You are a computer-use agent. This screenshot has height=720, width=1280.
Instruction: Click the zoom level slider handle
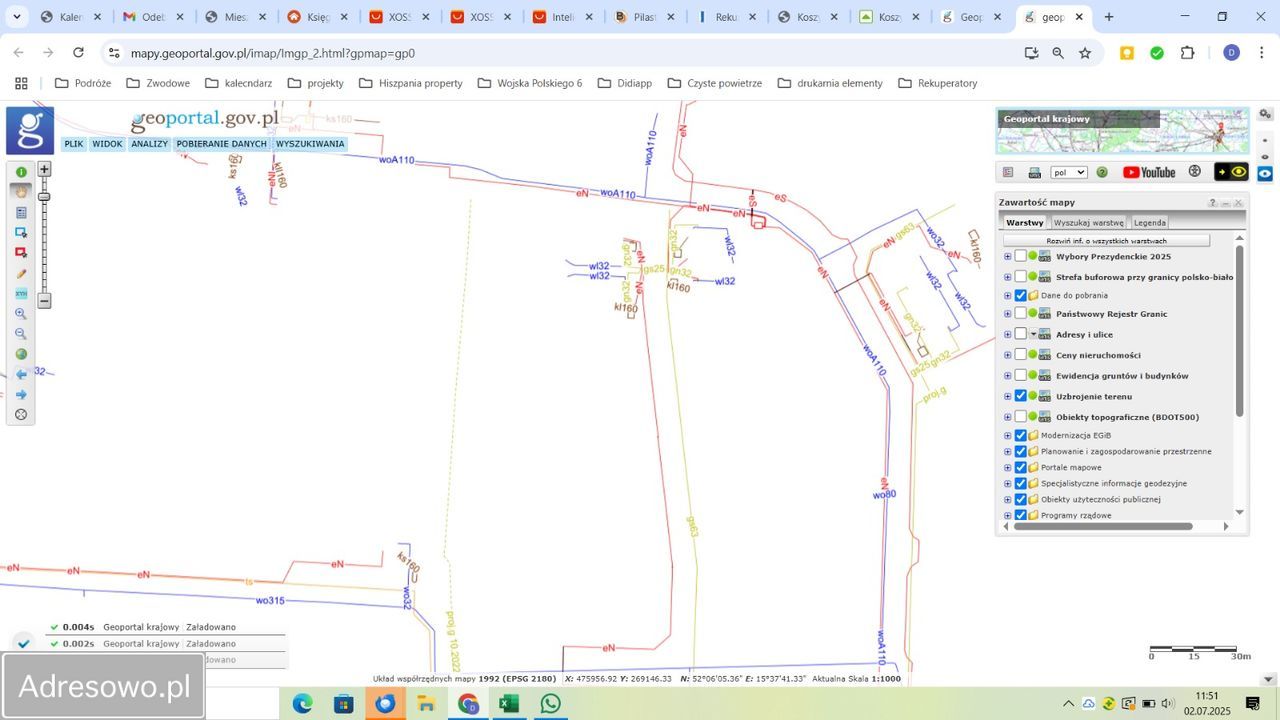point(44,196)
